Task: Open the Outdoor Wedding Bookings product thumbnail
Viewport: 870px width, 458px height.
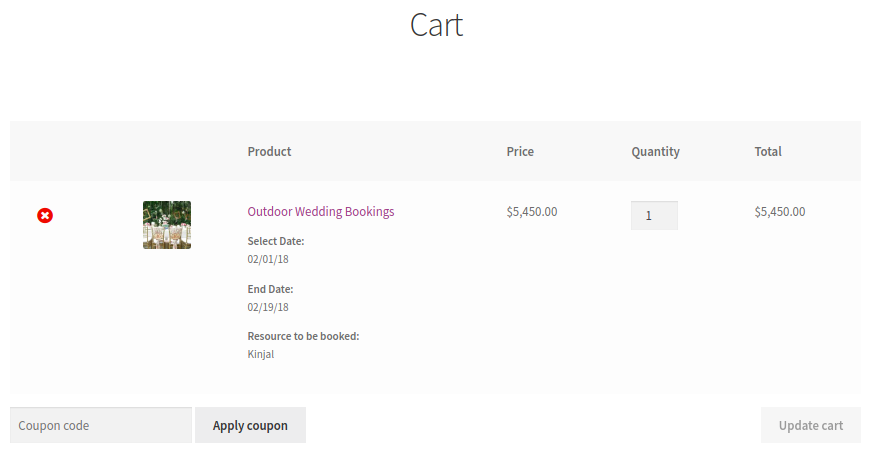Action: click(167, 225)
